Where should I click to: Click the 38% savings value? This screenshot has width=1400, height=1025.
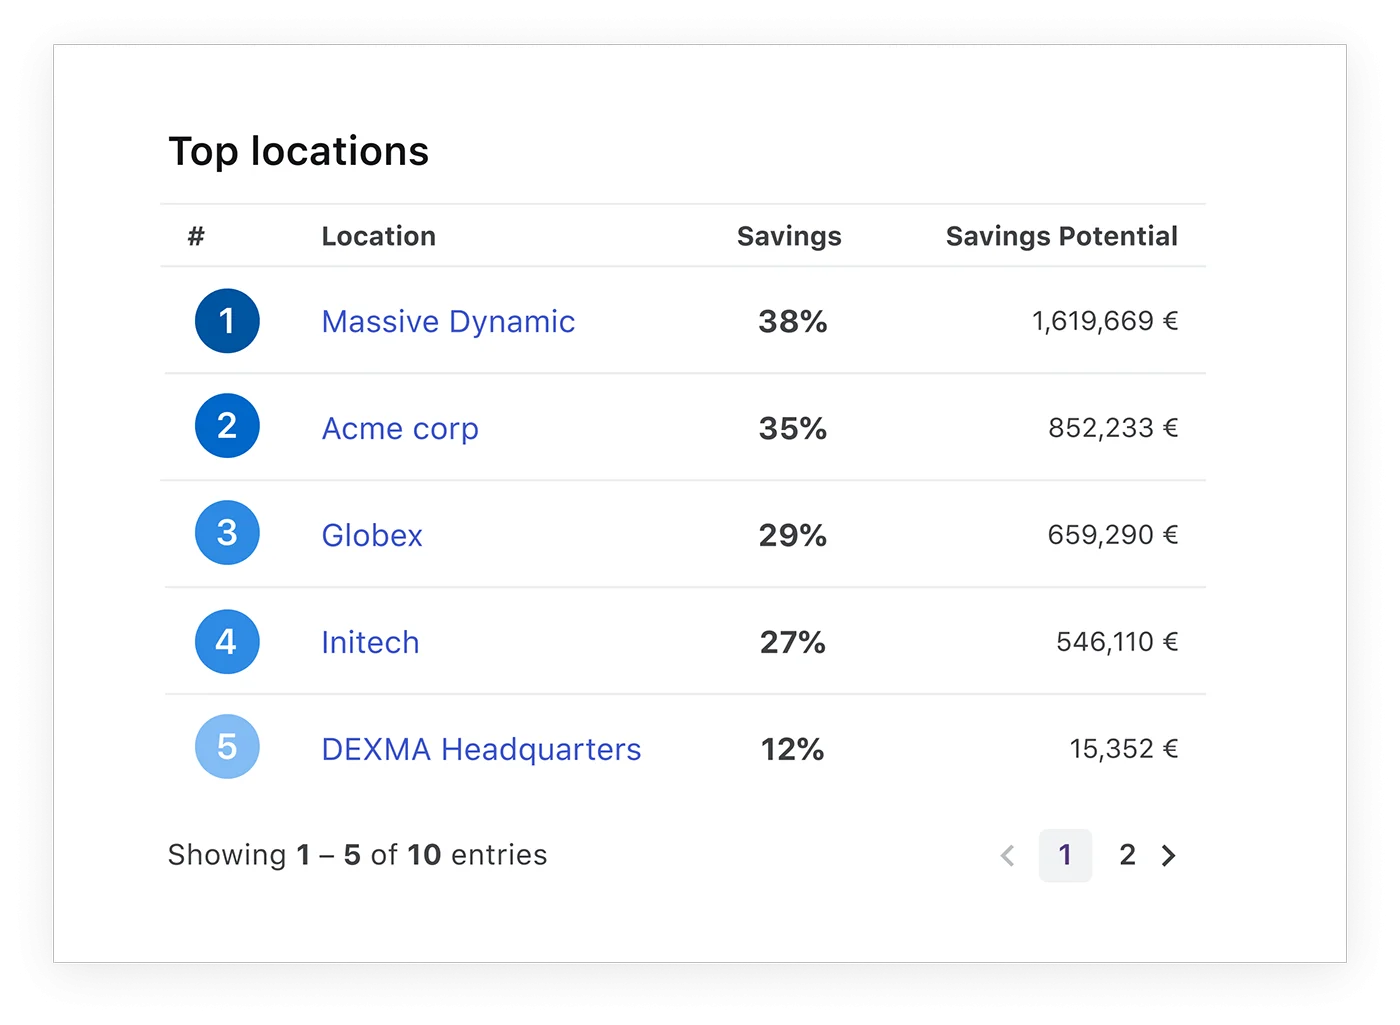[792, 322]
